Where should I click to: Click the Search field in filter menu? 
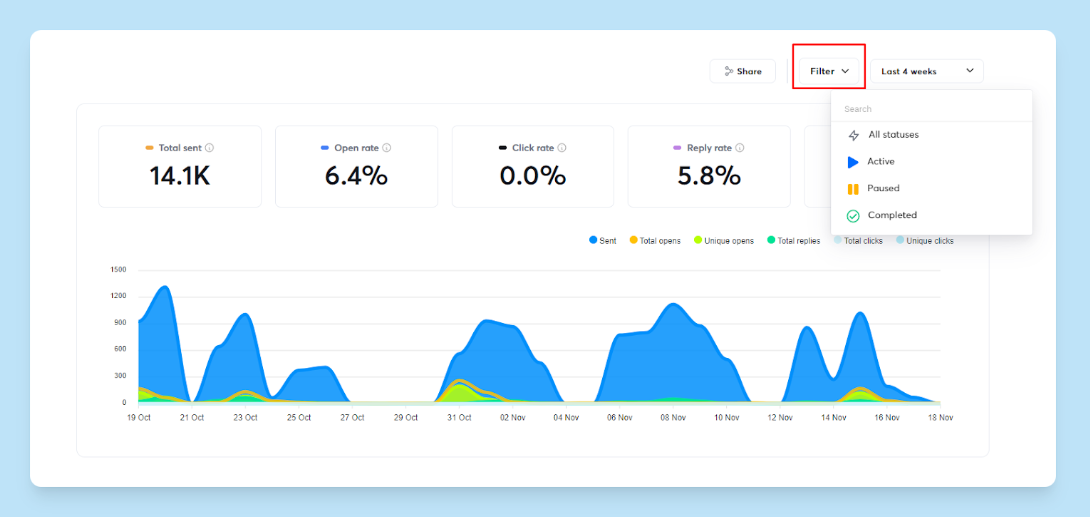pyautogui.click(x=930, y=108)
